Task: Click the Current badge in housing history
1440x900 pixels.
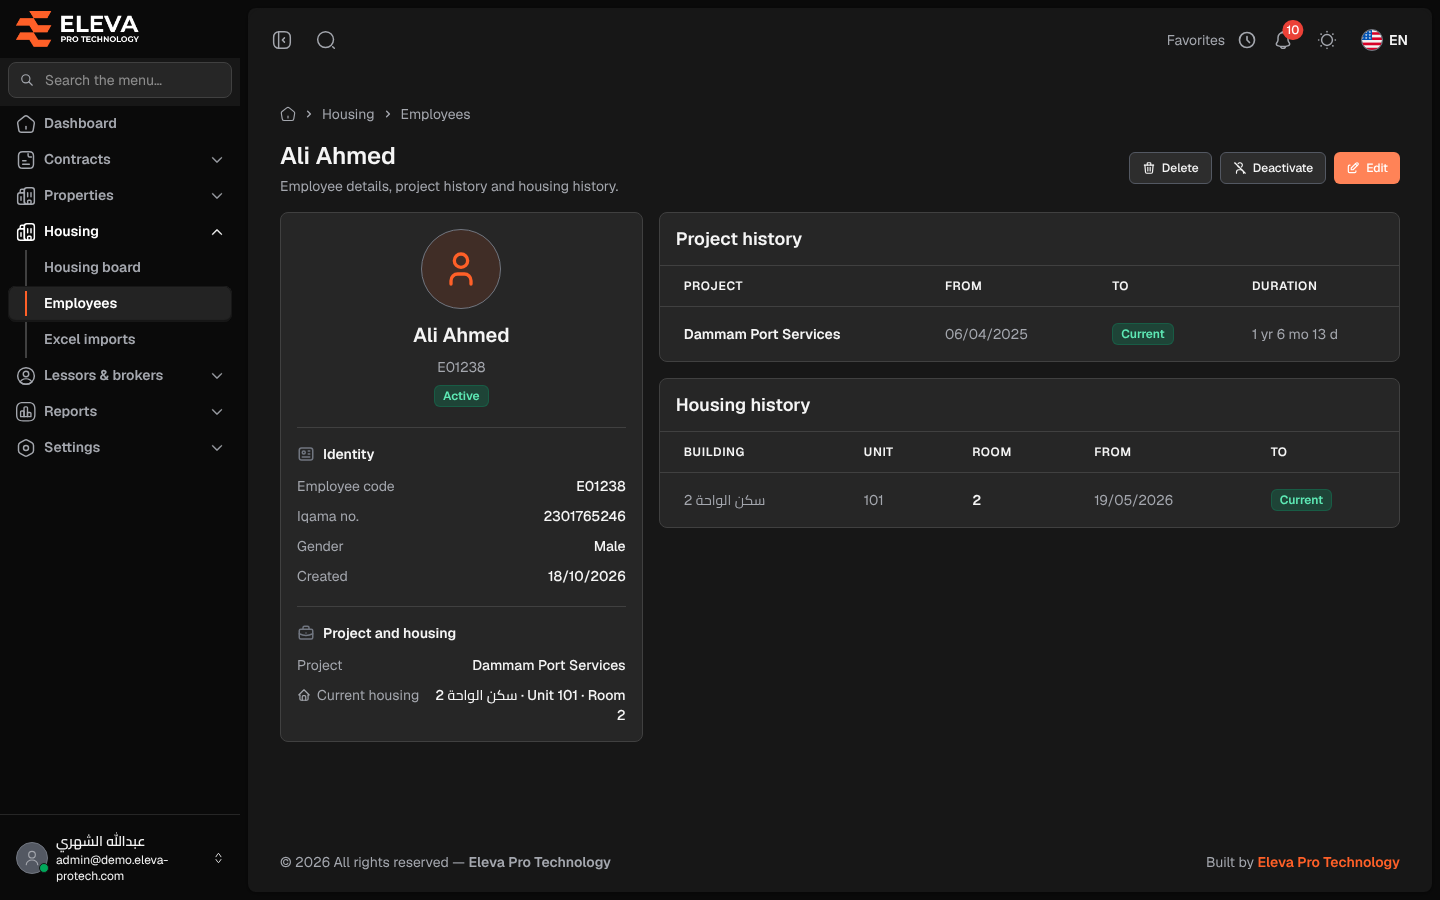Action: [1301, 500]
